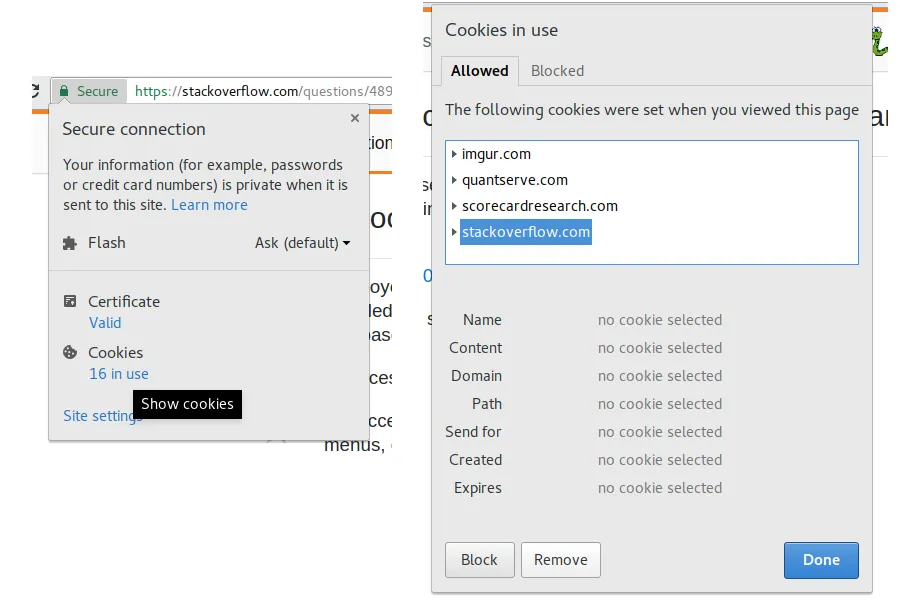The height and width of the screenshot is (607, 900).
Task: Click the Flash puzzle piece icon
Action: pos(70,243)
